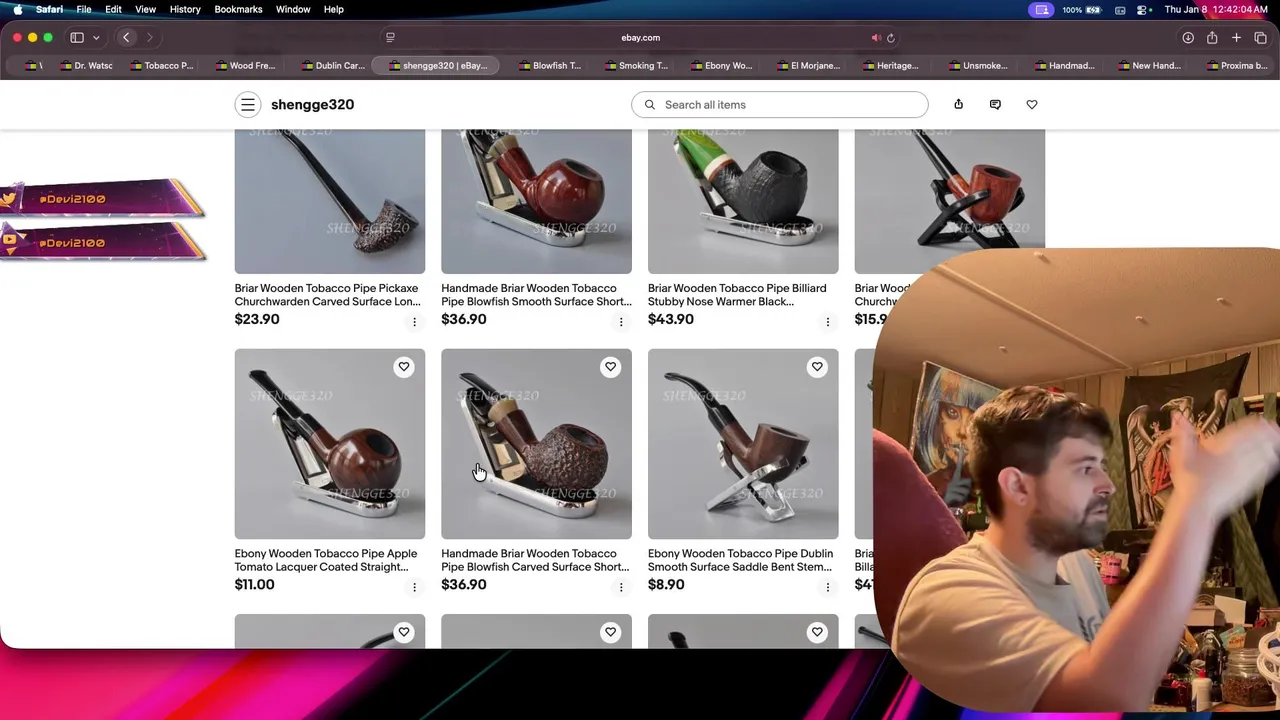The height and width of the screenshot is (720, 1280).
Task: Open the File menu
Action: (x=84, y=9)
